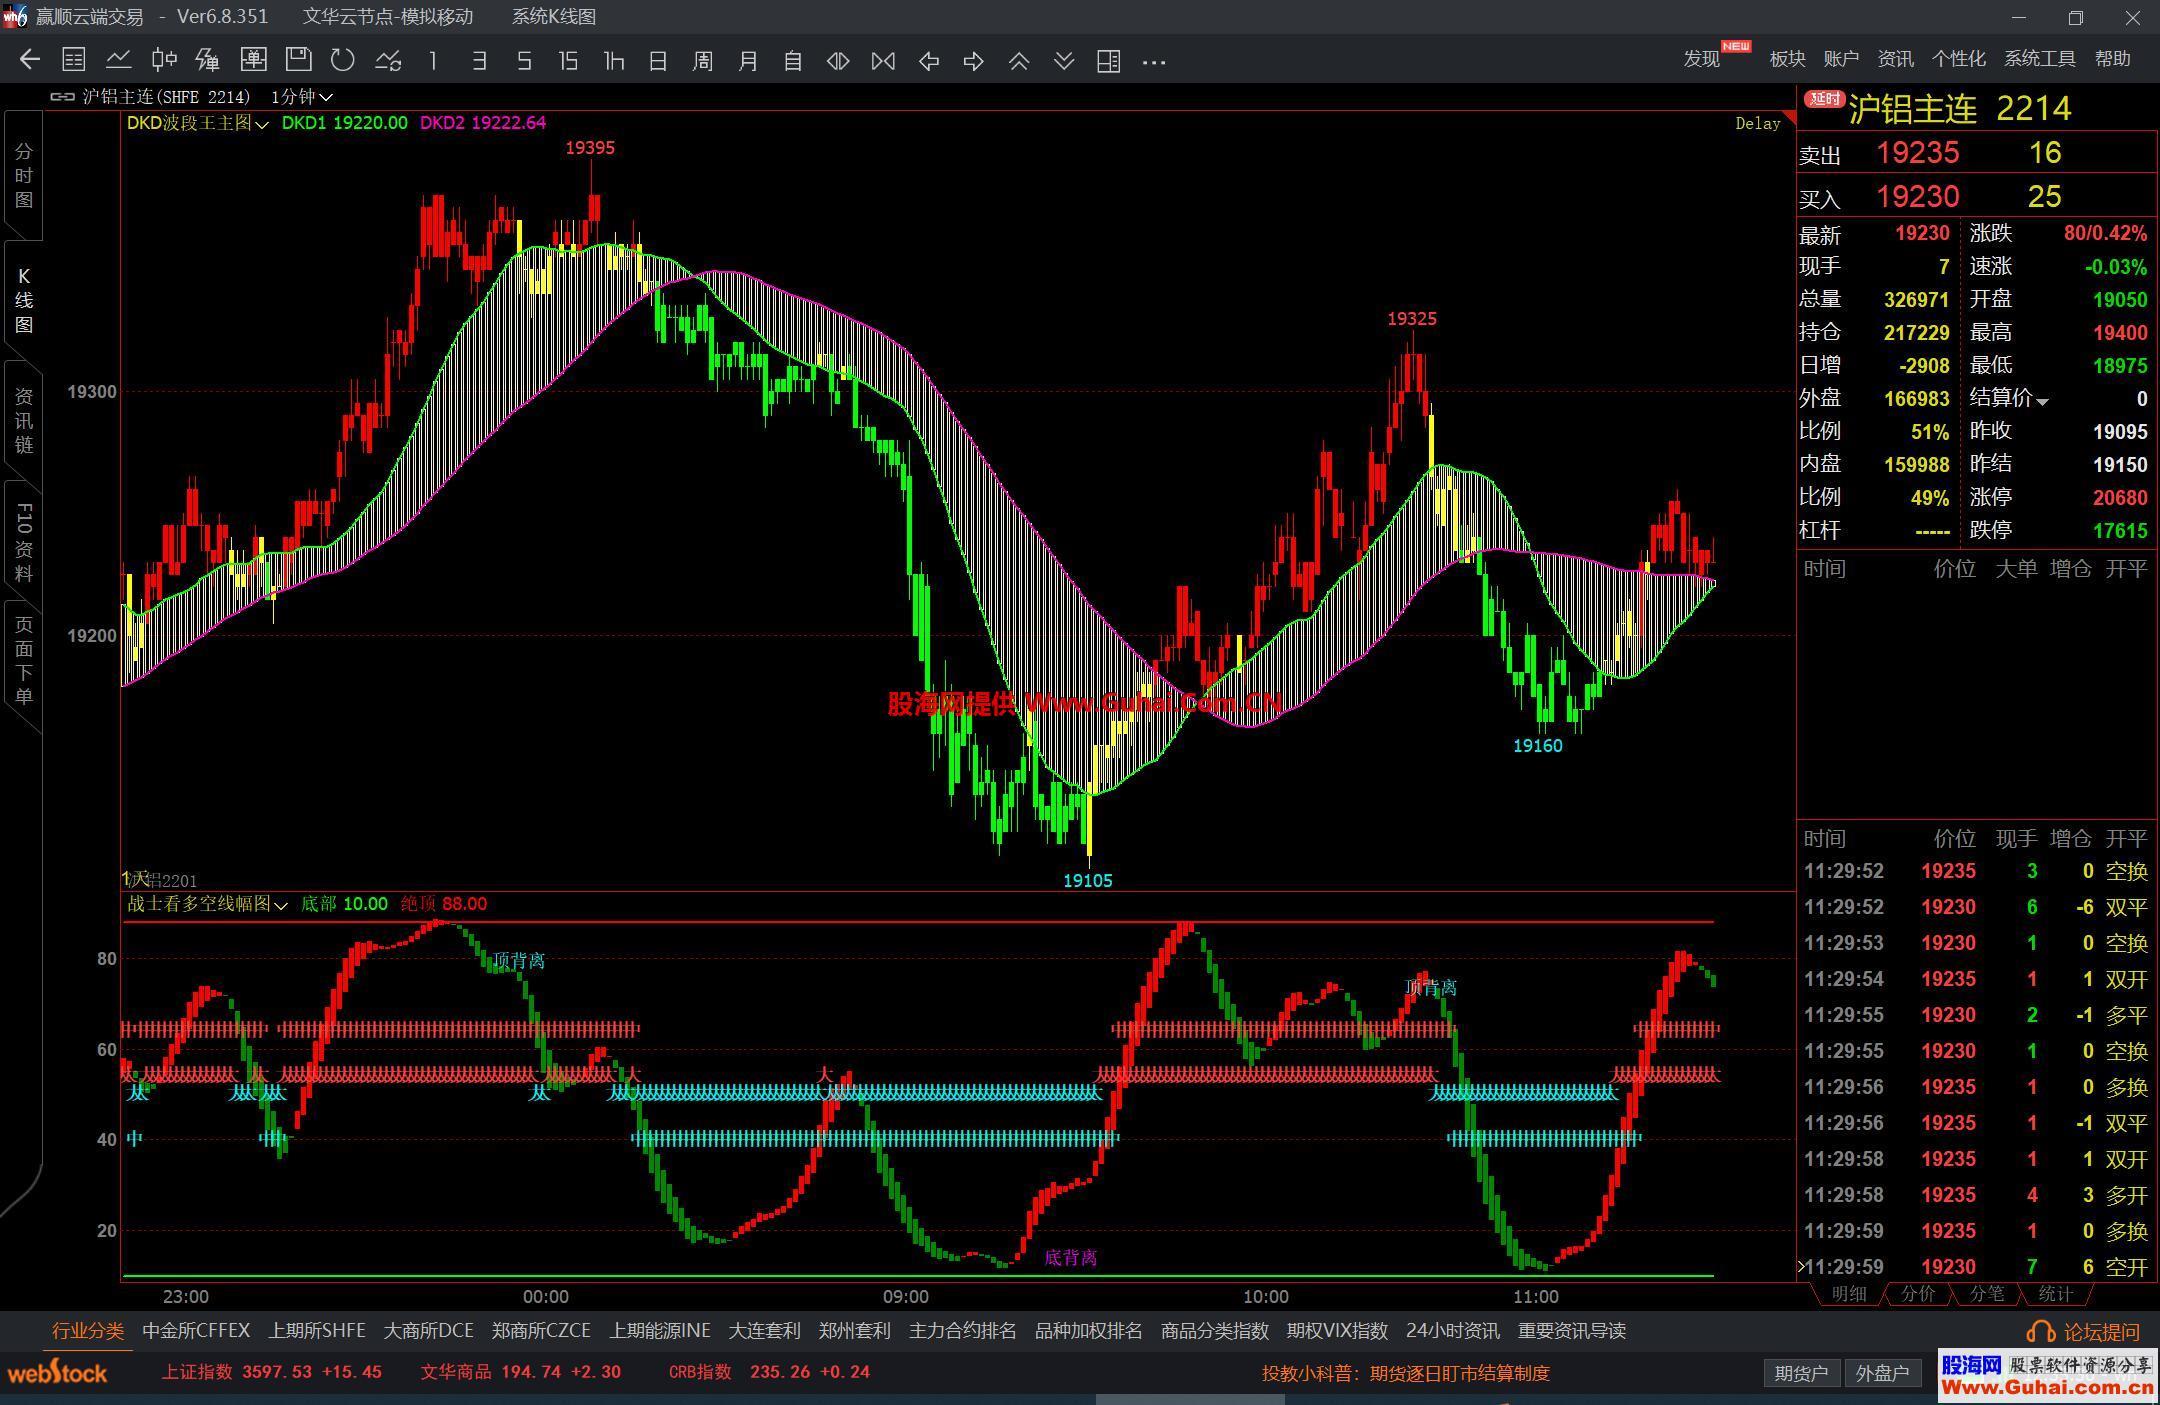Switch to the 外盘户 account toggle
This screenshot has width=2160, height=1405.
click(x=1882, y=1373)
